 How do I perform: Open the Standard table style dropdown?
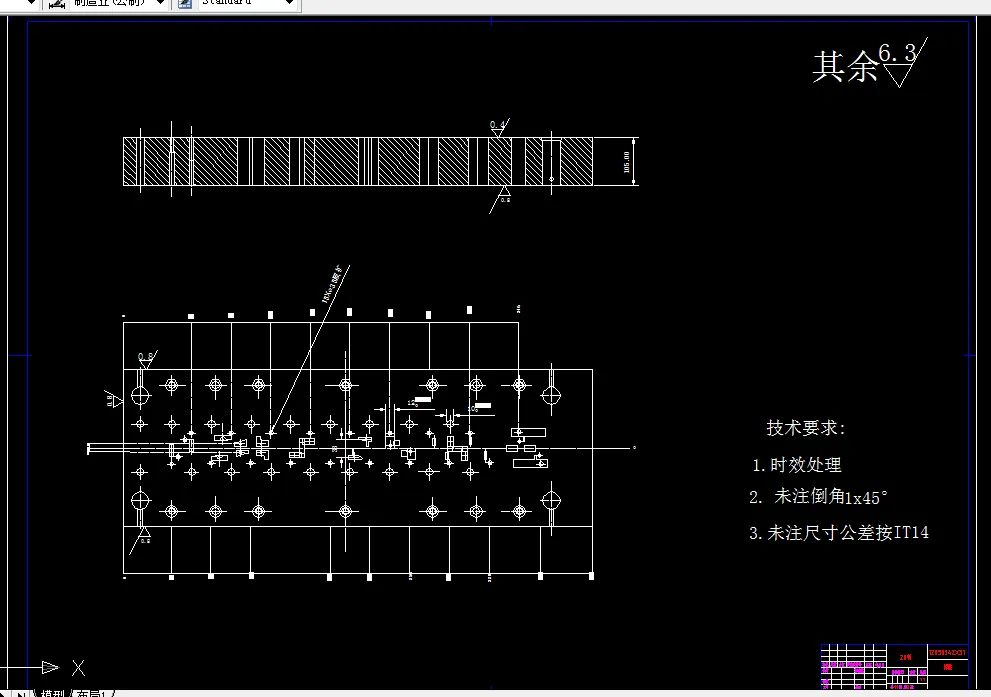289,3
